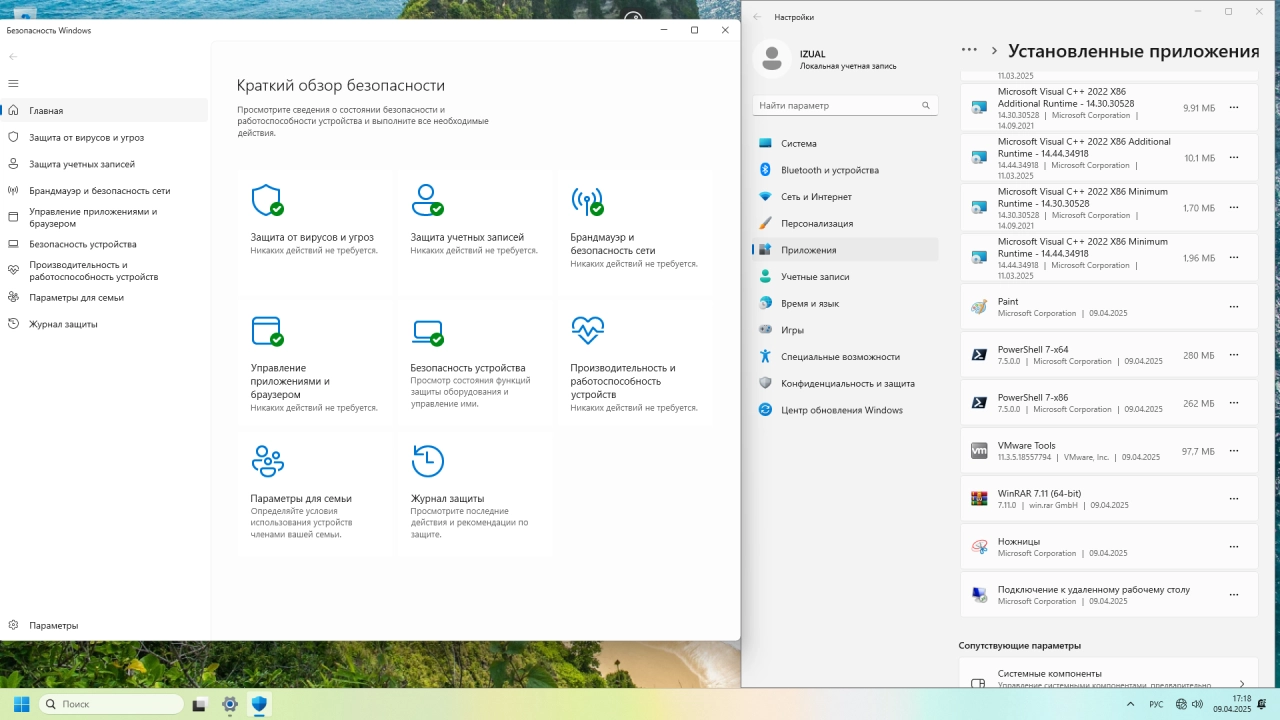This screenshot has width=1280, height=720.
Task: Open the protection history clock tile icon
Action: (x=427, y=461)
